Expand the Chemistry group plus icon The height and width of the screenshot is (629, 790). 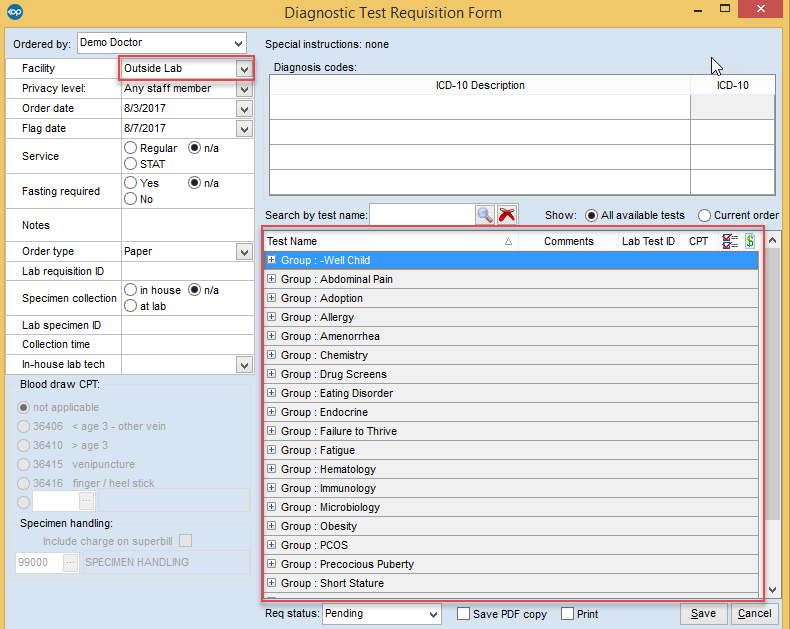(271, 355)
